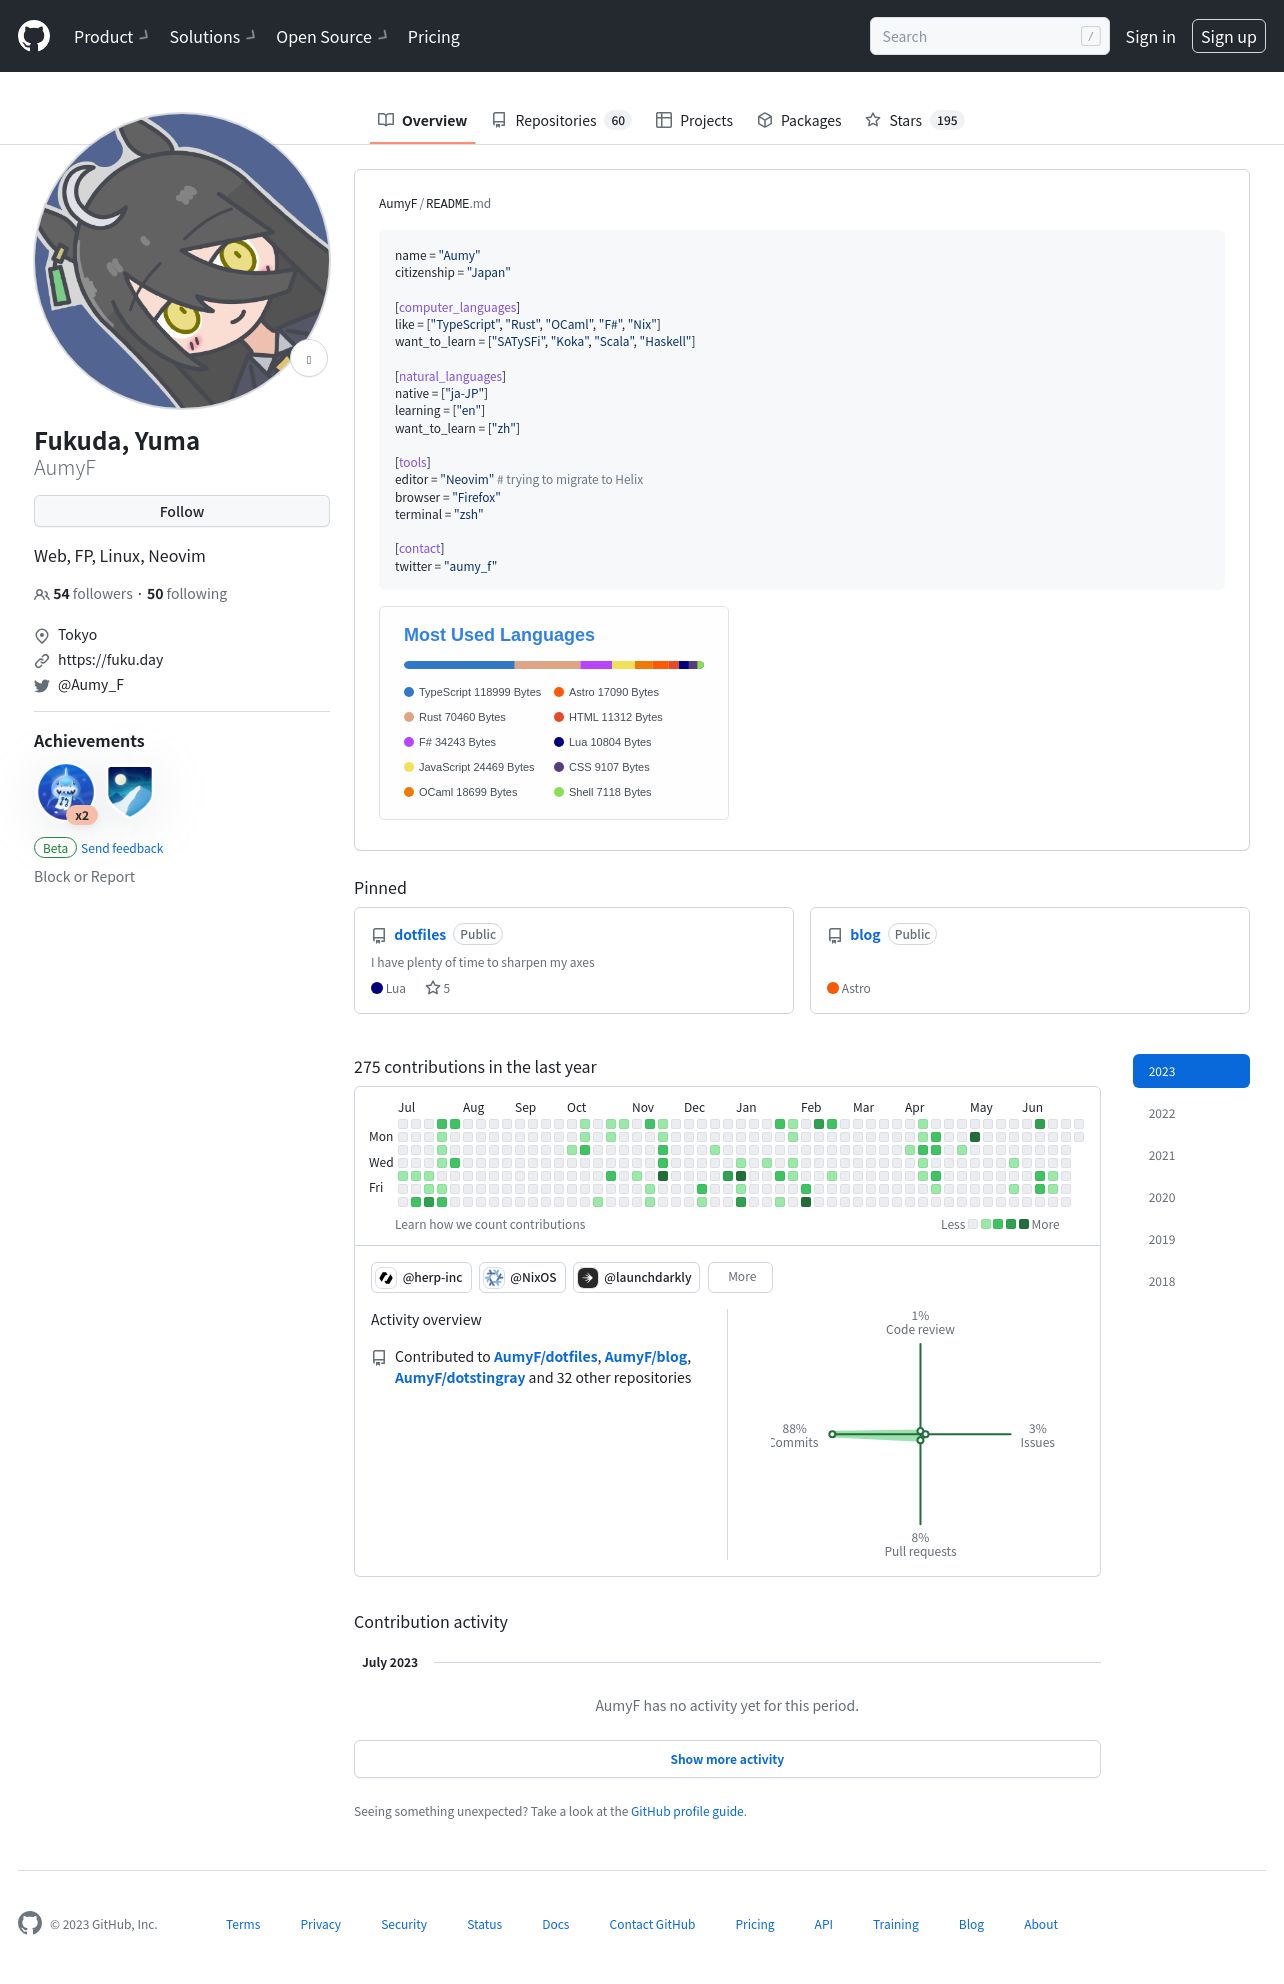Switch to the Stars tab
This screenshot has width=1284, height=1984.
coord(914,120)
